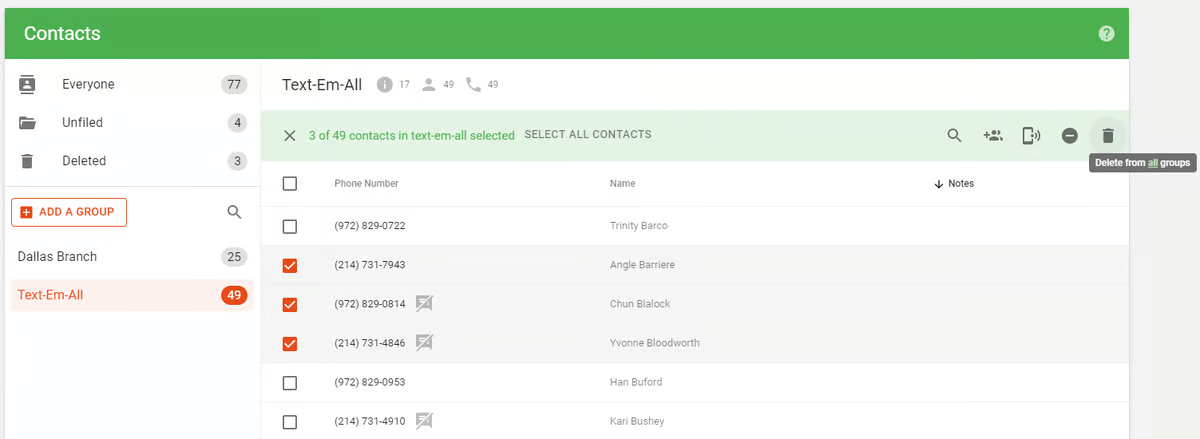Click the Text-Em-All count badge 49
The height and width of the screenshot is (439, 1200).
[234, 295]
